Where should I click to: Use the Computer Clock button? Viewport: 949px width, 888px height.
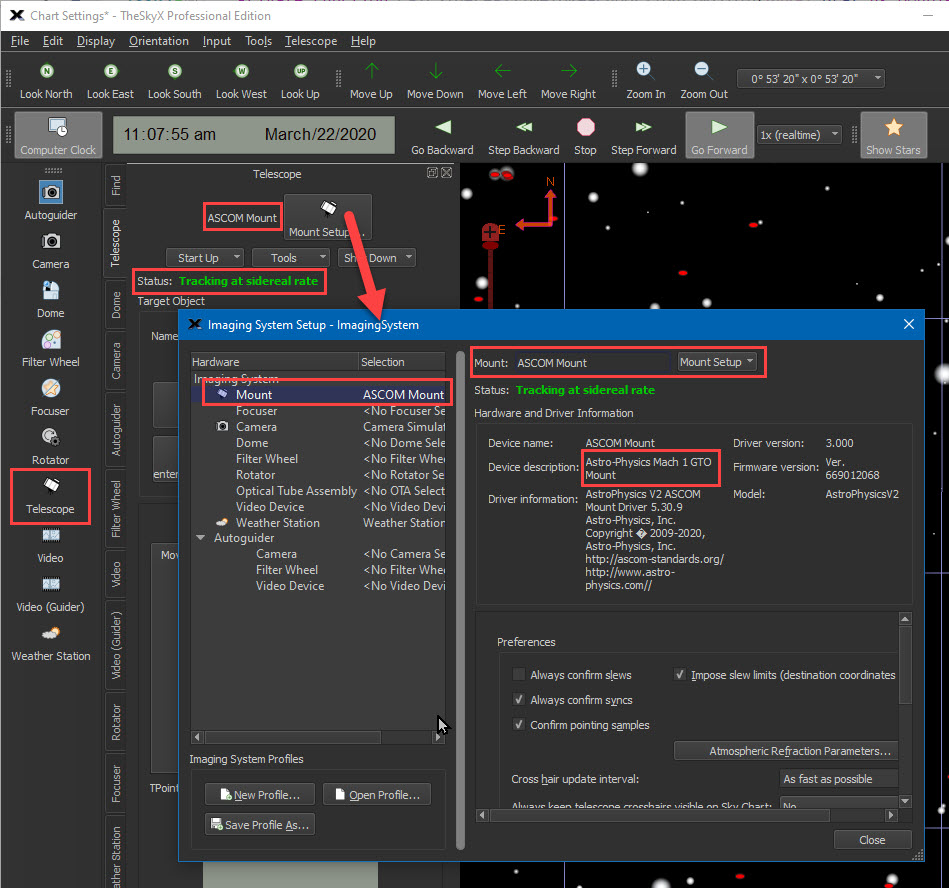click(x=58, y=135)
